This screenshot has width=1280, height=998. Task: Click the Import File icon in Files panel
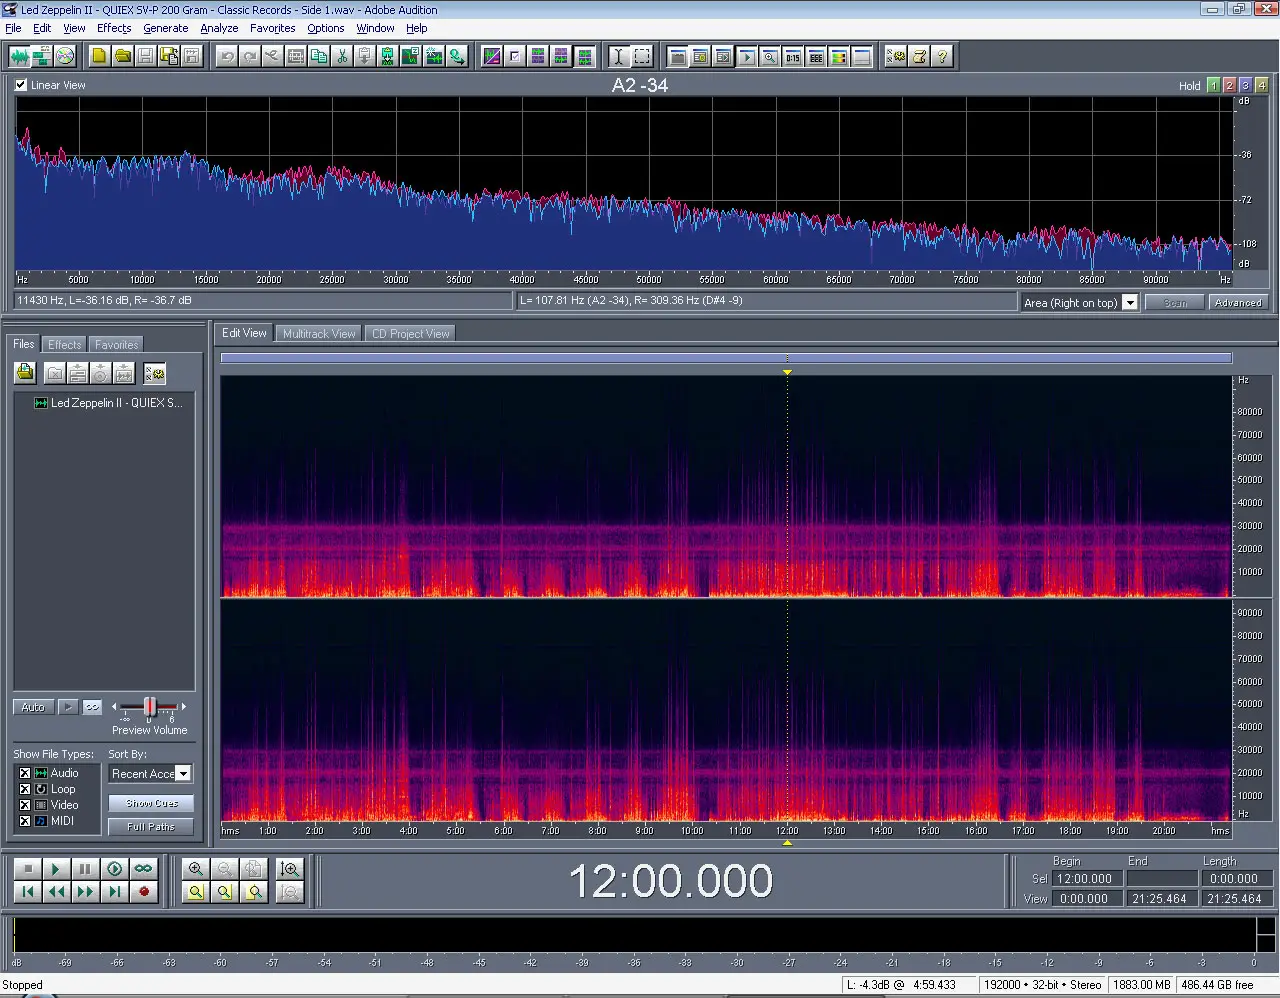(25, 373)
